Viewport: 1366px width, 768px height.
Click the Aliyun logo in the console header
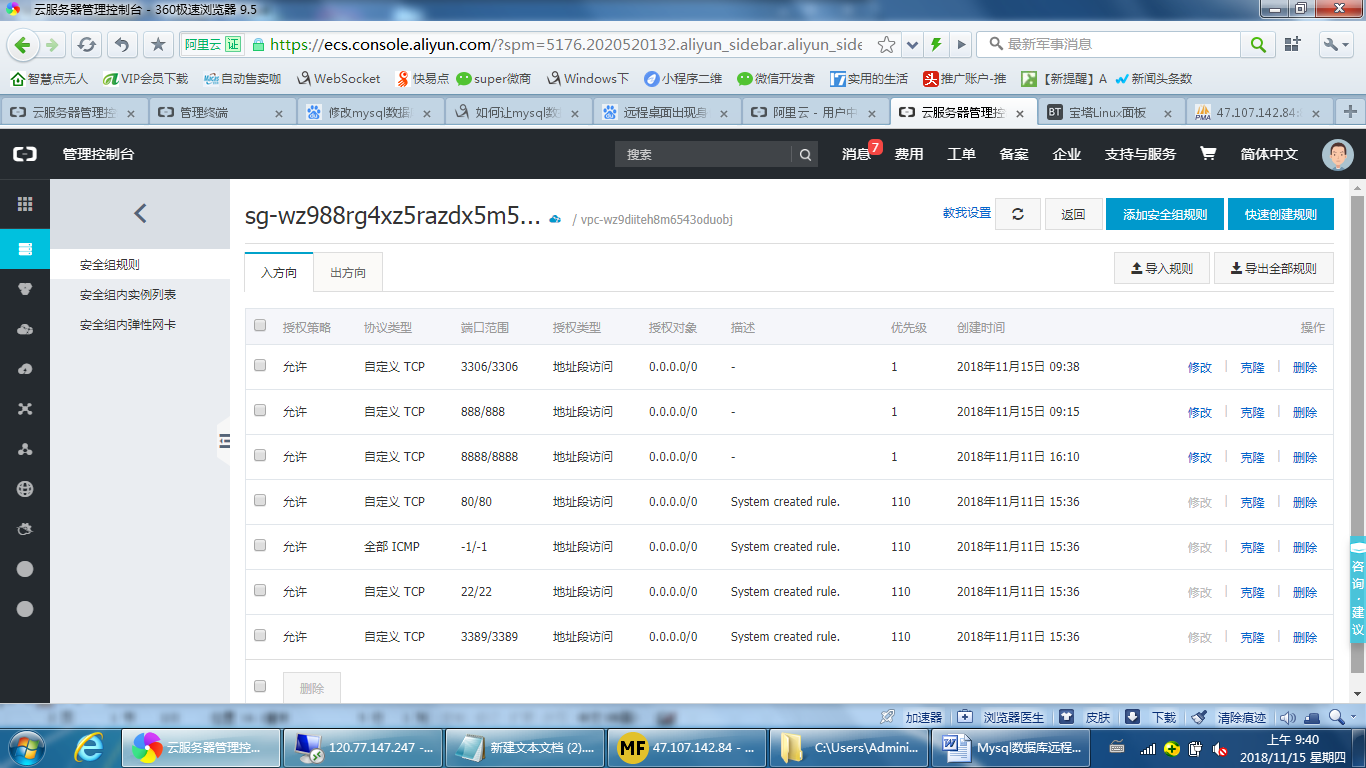pyautogui.click(x=25, y=154)
